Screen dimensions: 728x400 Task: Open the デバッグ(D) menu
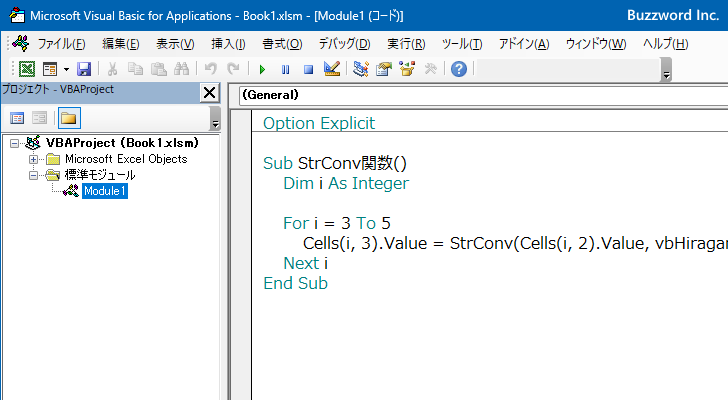(344, 44)
